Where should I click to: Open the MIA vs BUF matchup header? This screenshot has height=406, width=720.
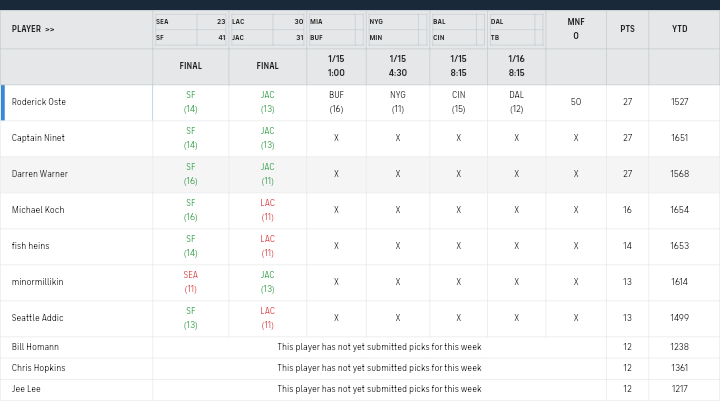pyautogui.click(x=336, y=29)
